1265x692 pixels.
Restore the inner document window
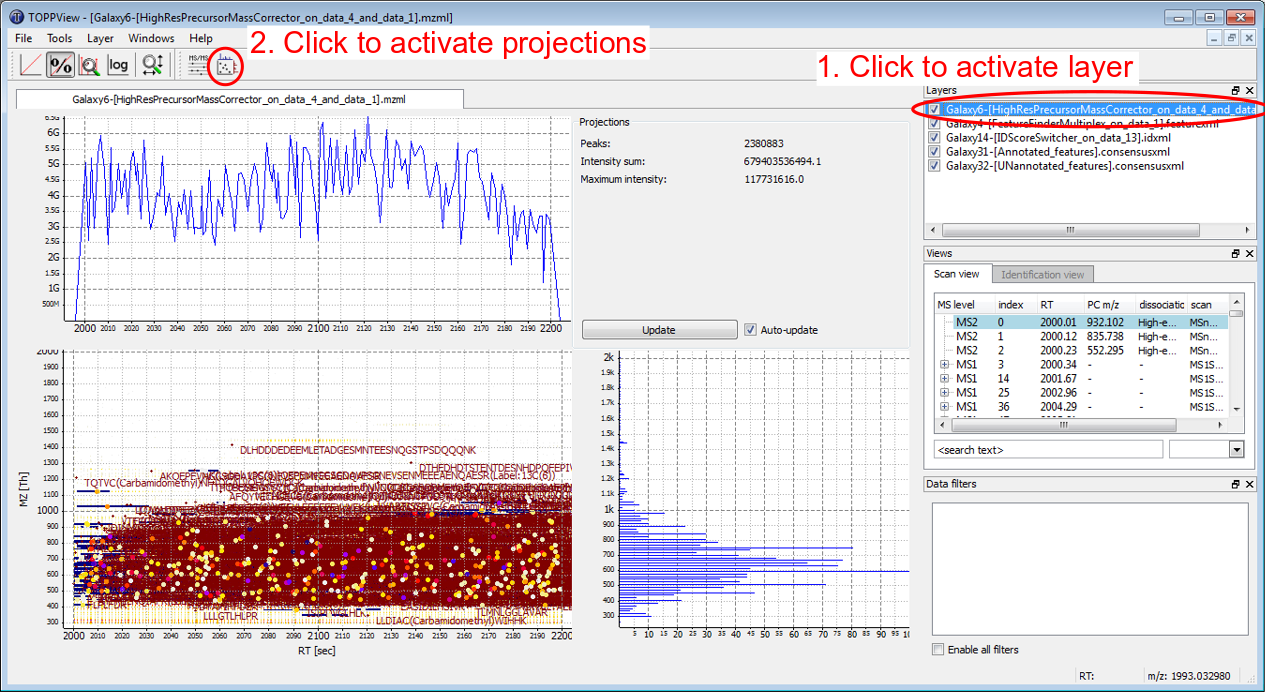[1231, 38]
